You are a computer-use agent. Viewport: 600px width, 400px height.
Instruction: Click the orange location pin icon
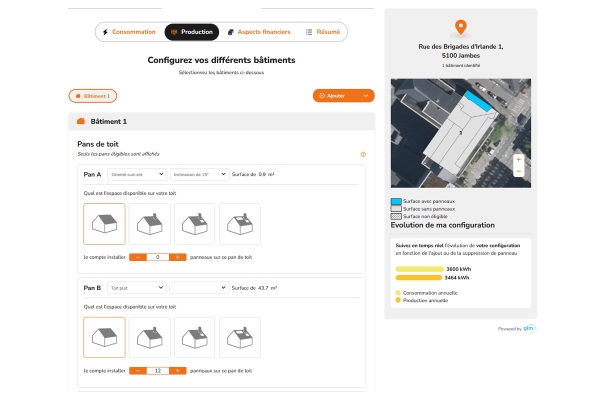click(x=461, y=27)
